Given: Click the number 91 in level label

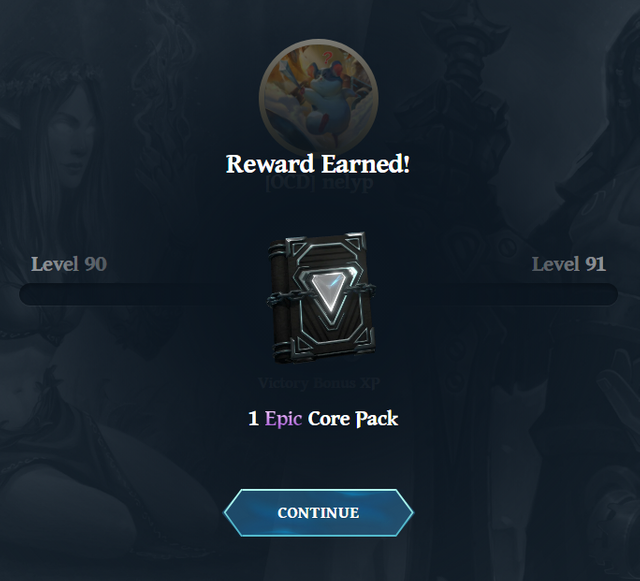Looking at the screenshot, I should point(596,264).
